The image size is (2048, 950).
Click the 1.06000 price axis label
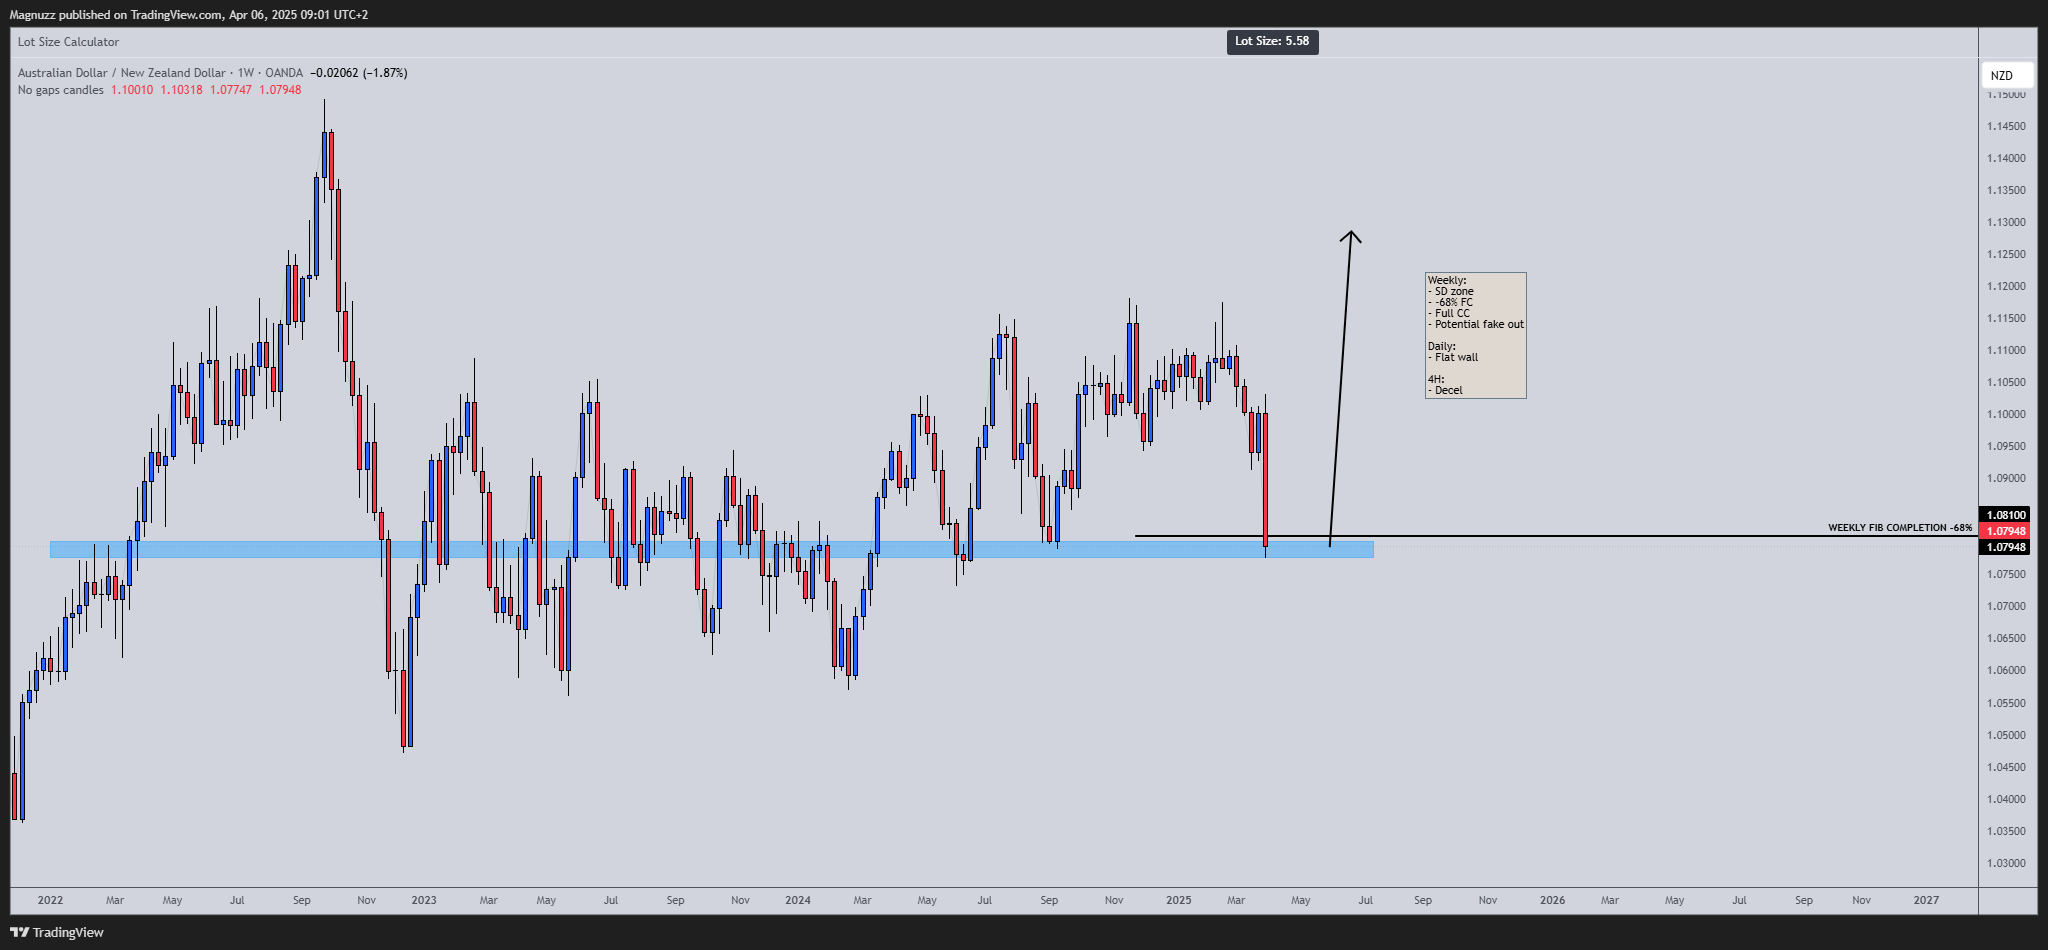pyautogui.click(x=2006, y=670)
